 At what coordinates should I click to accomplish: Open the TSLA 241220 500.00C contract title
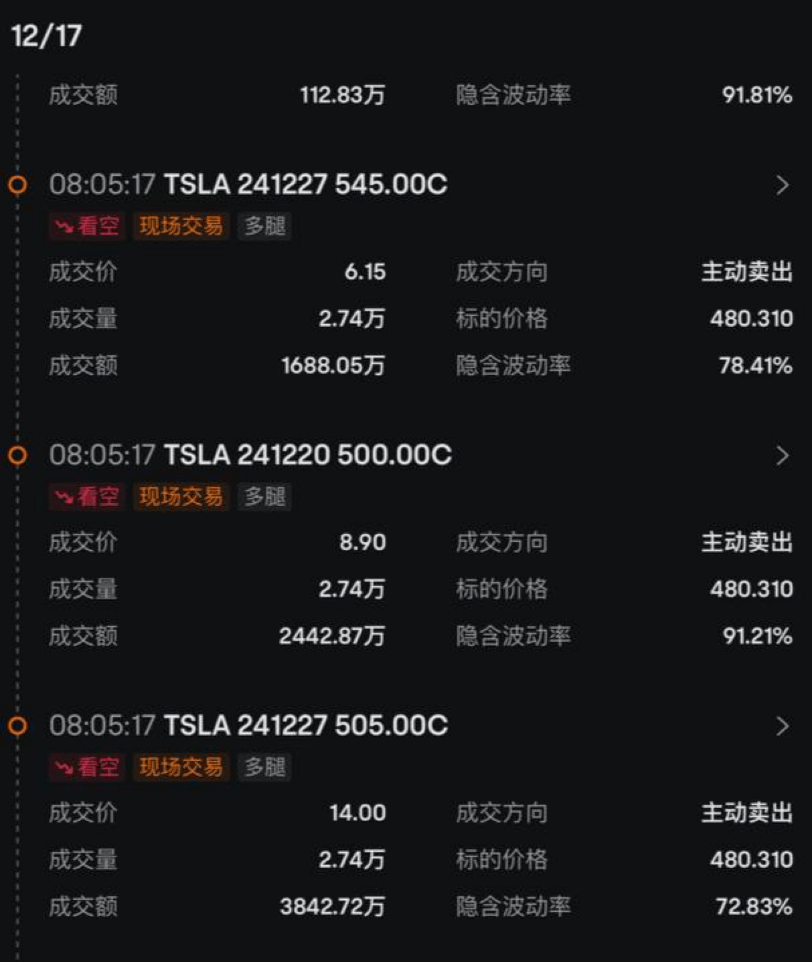(307, 456)
